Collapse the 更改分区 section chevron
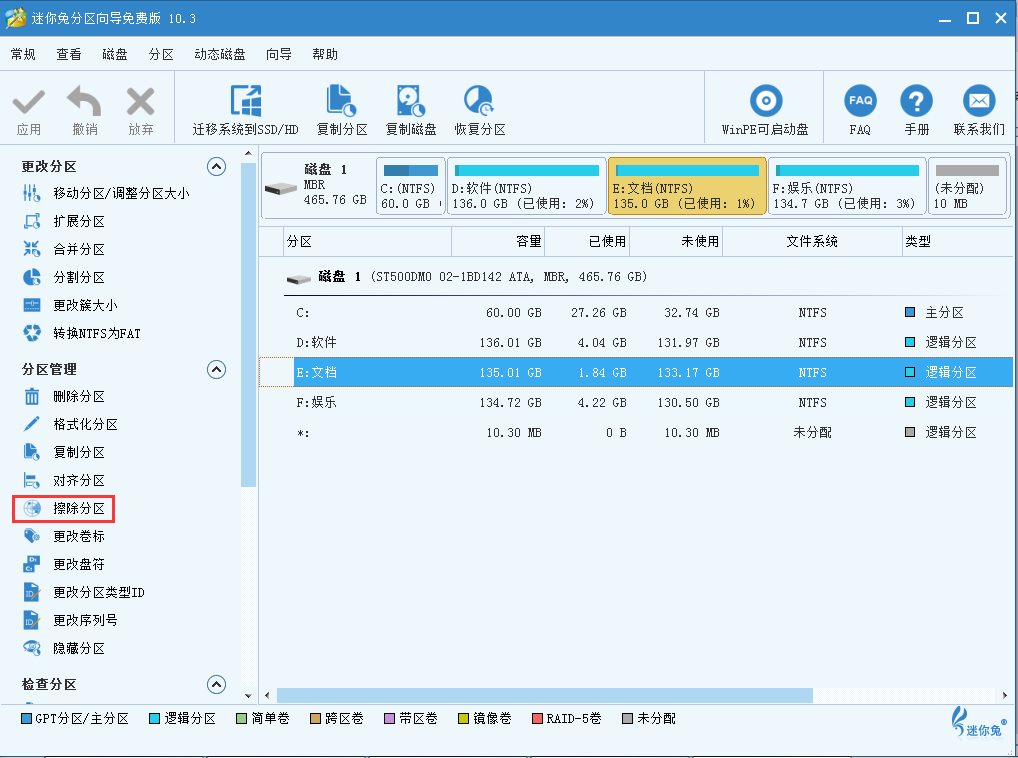The width and height of the screenshot is (1018, 758). pos(216,167)
